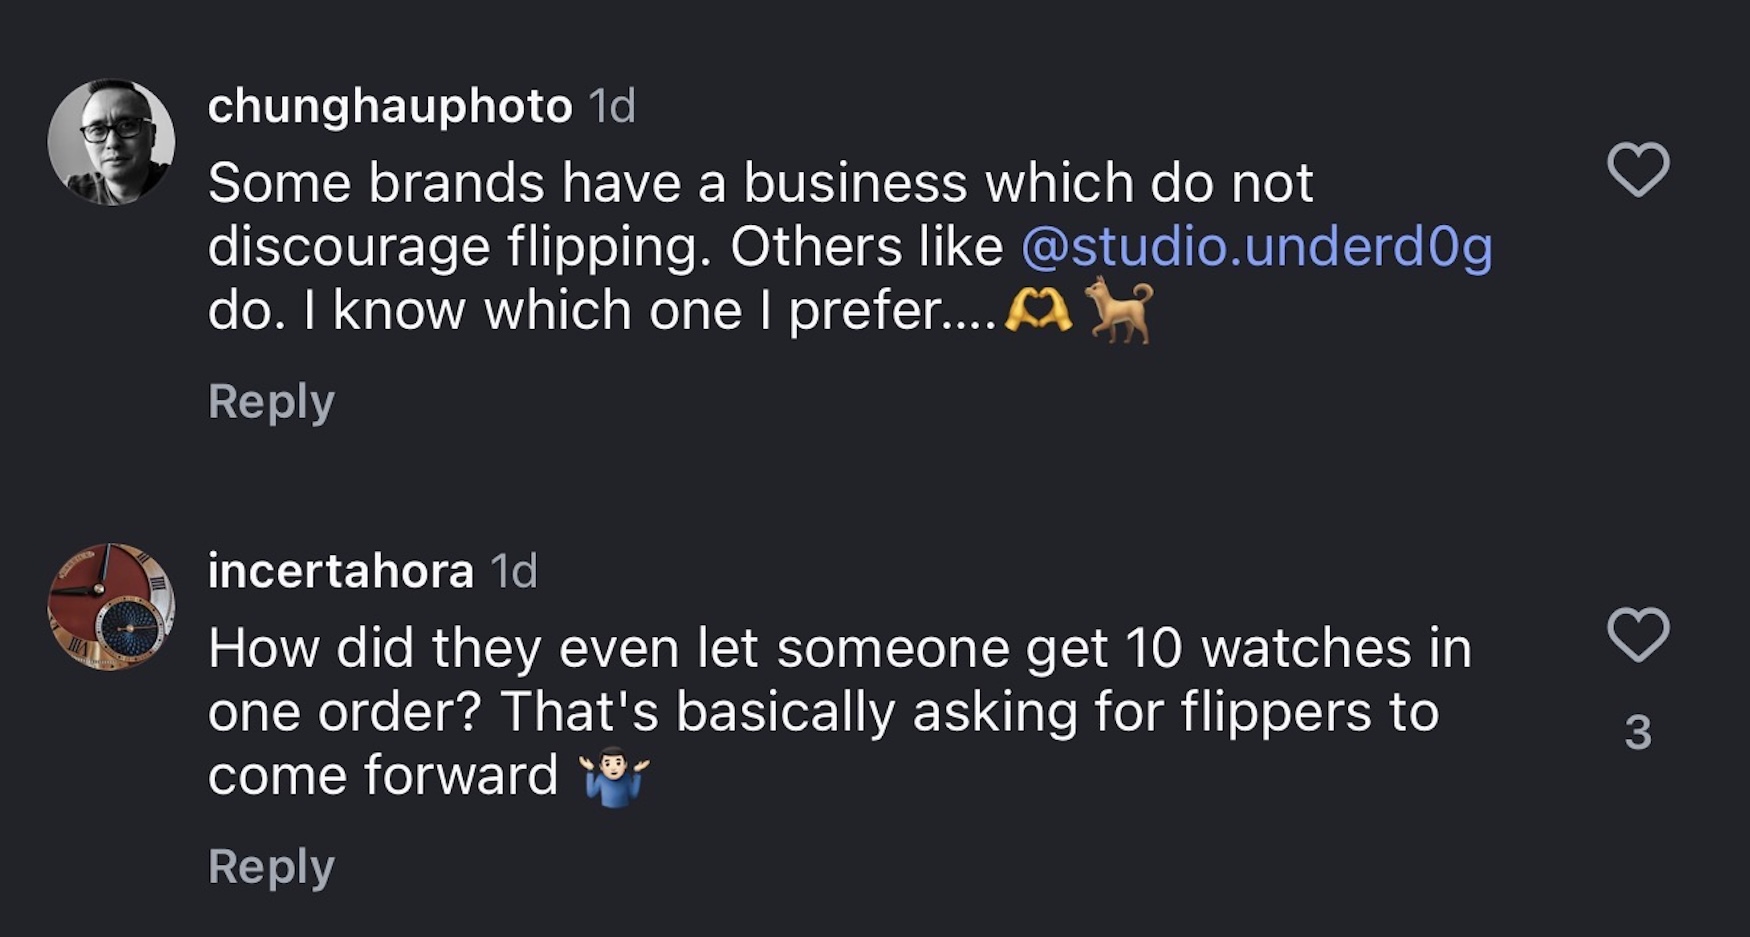
Task: Open incertahora's watch-dial avatar
Action: pos(111,607)
